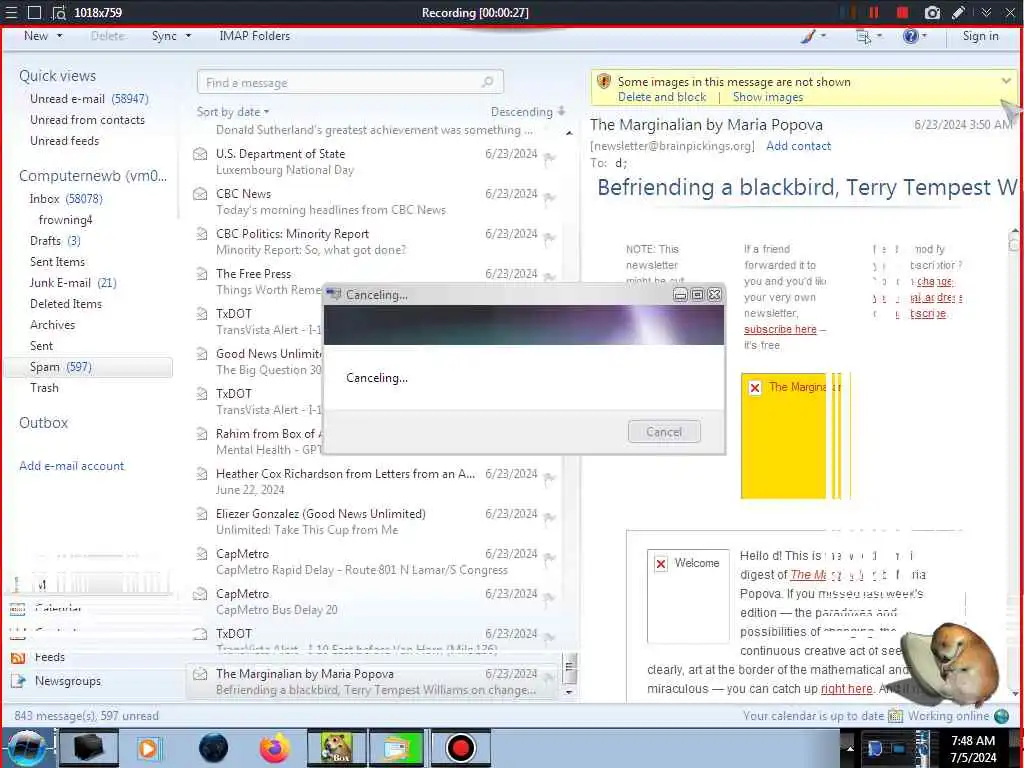Open Firefox from the taskbar
The height and width of the screenshot is (768, 1024).
[x=274, y=748]
